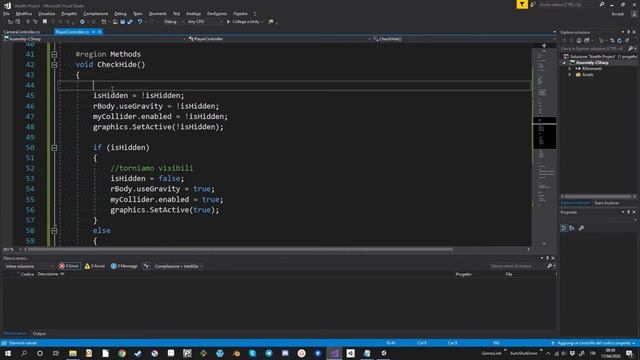Collapse the CheckHide method at line 42
The image size is (640, 360).
pyautogui.click(x=54, y=64)
